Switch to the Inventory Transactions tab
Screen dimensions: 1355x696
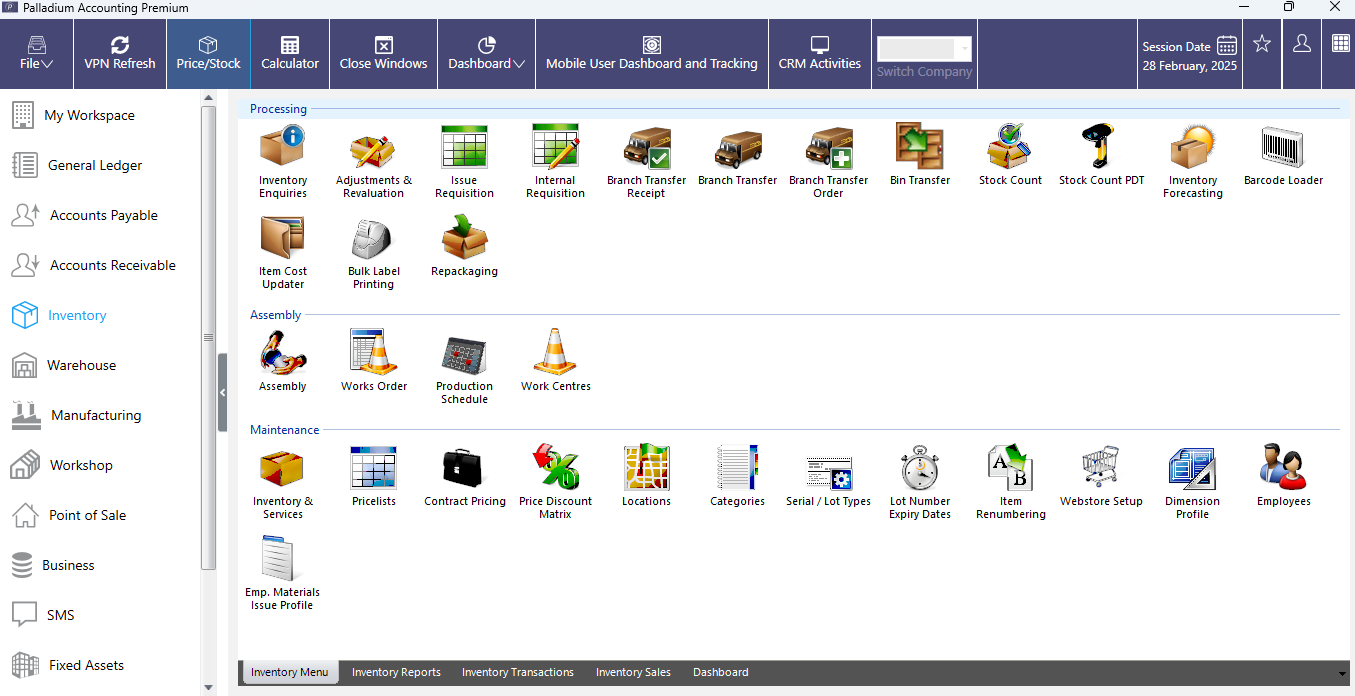518,672
